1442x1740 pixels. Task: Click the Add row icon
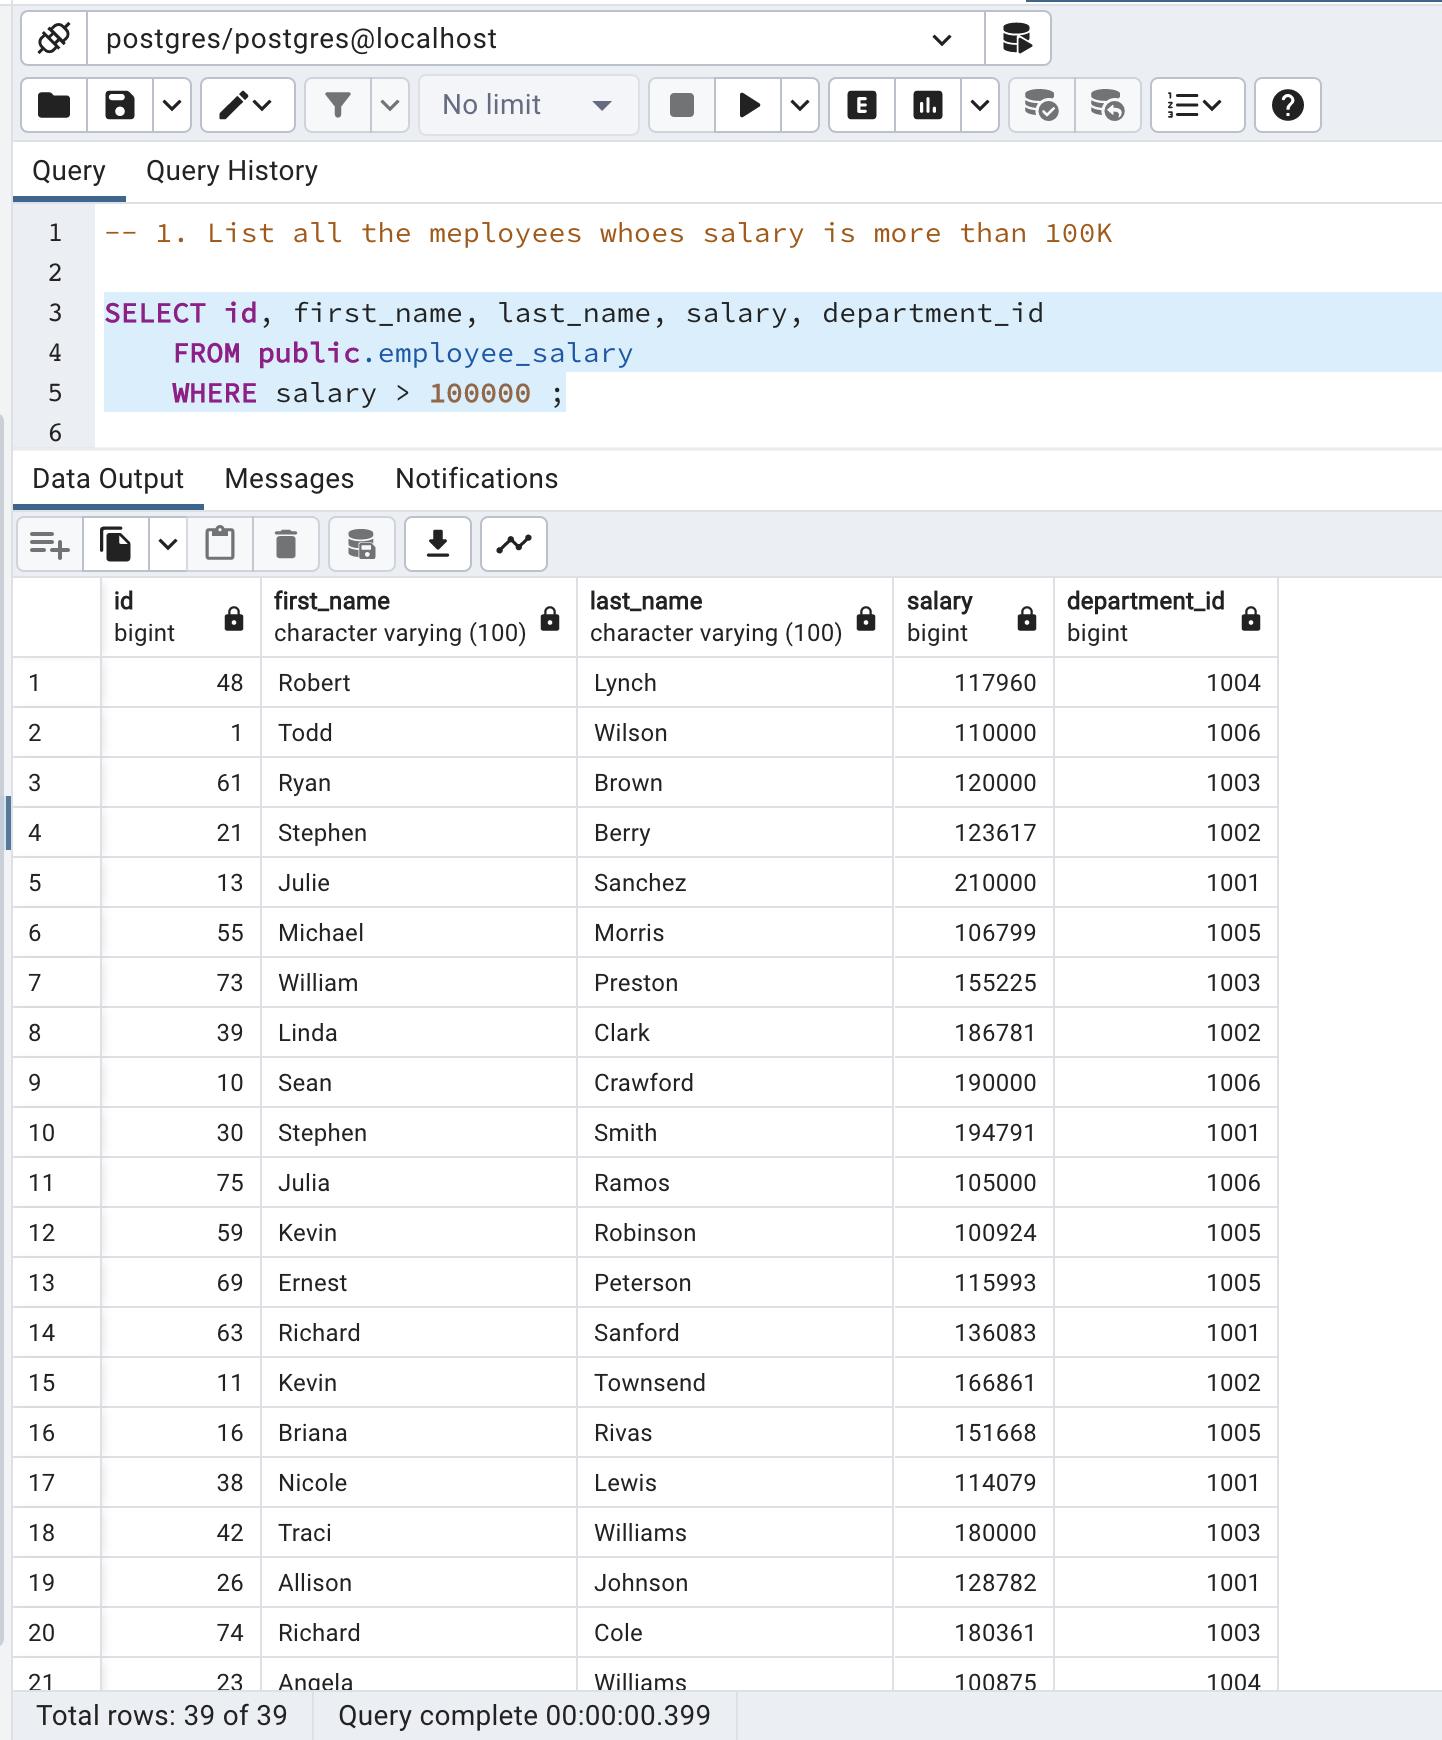49,544
